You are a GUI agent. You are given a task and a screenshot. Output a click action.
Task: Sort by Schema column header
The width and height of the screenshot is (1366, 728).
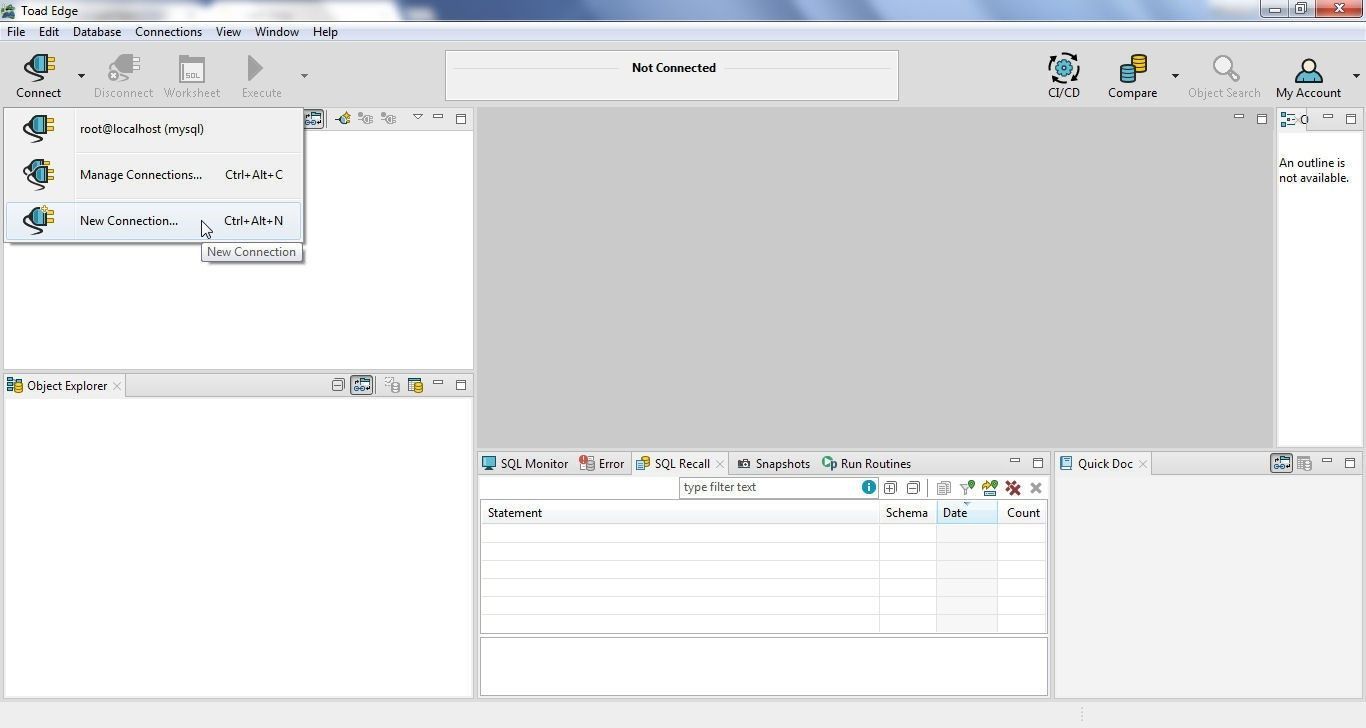tap(907, 513)
